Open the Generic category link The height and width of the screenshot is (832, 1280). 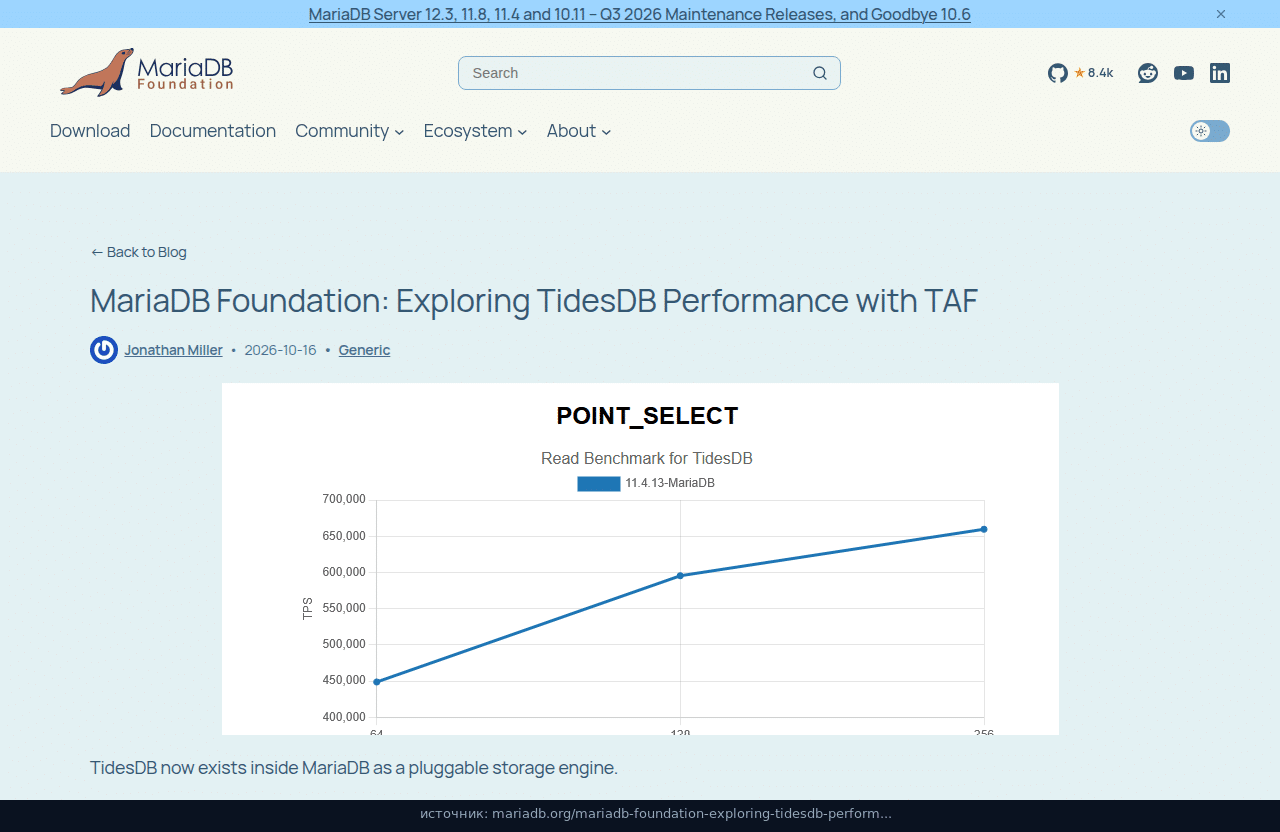(364, 350)
